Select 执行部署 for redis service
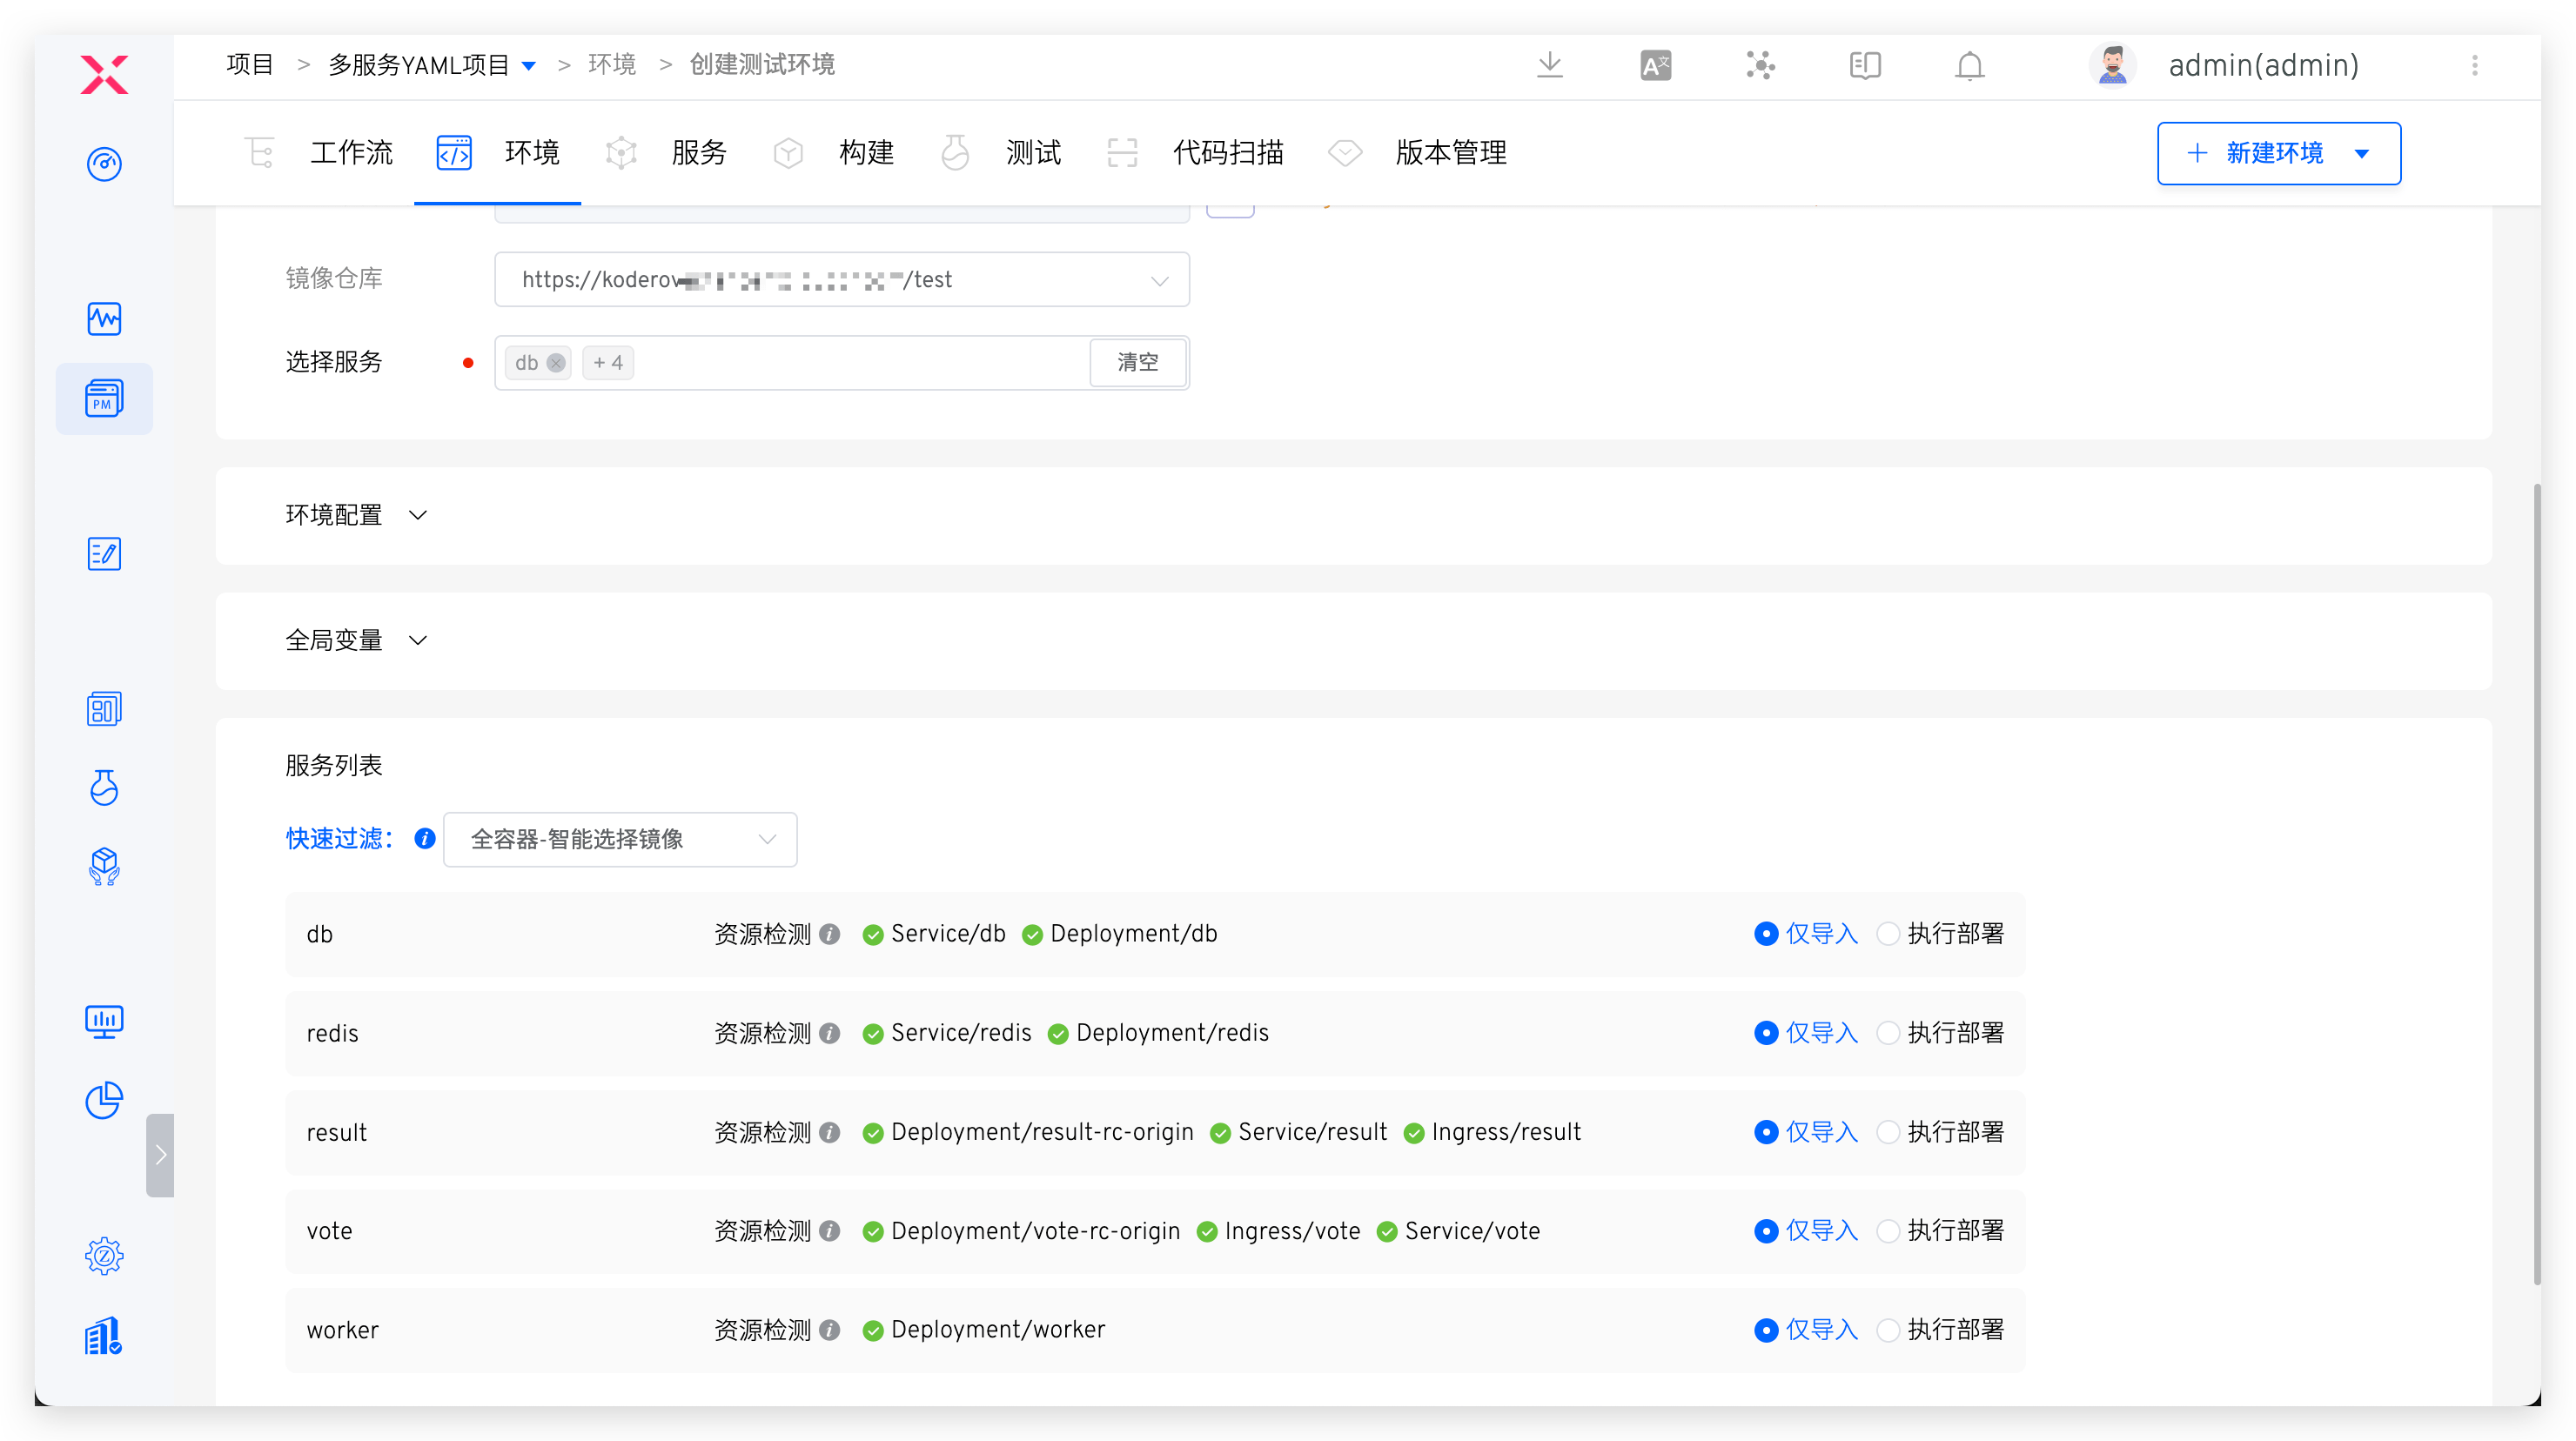Viewport: 2576px width, 1441px height. point(1940,1032)
